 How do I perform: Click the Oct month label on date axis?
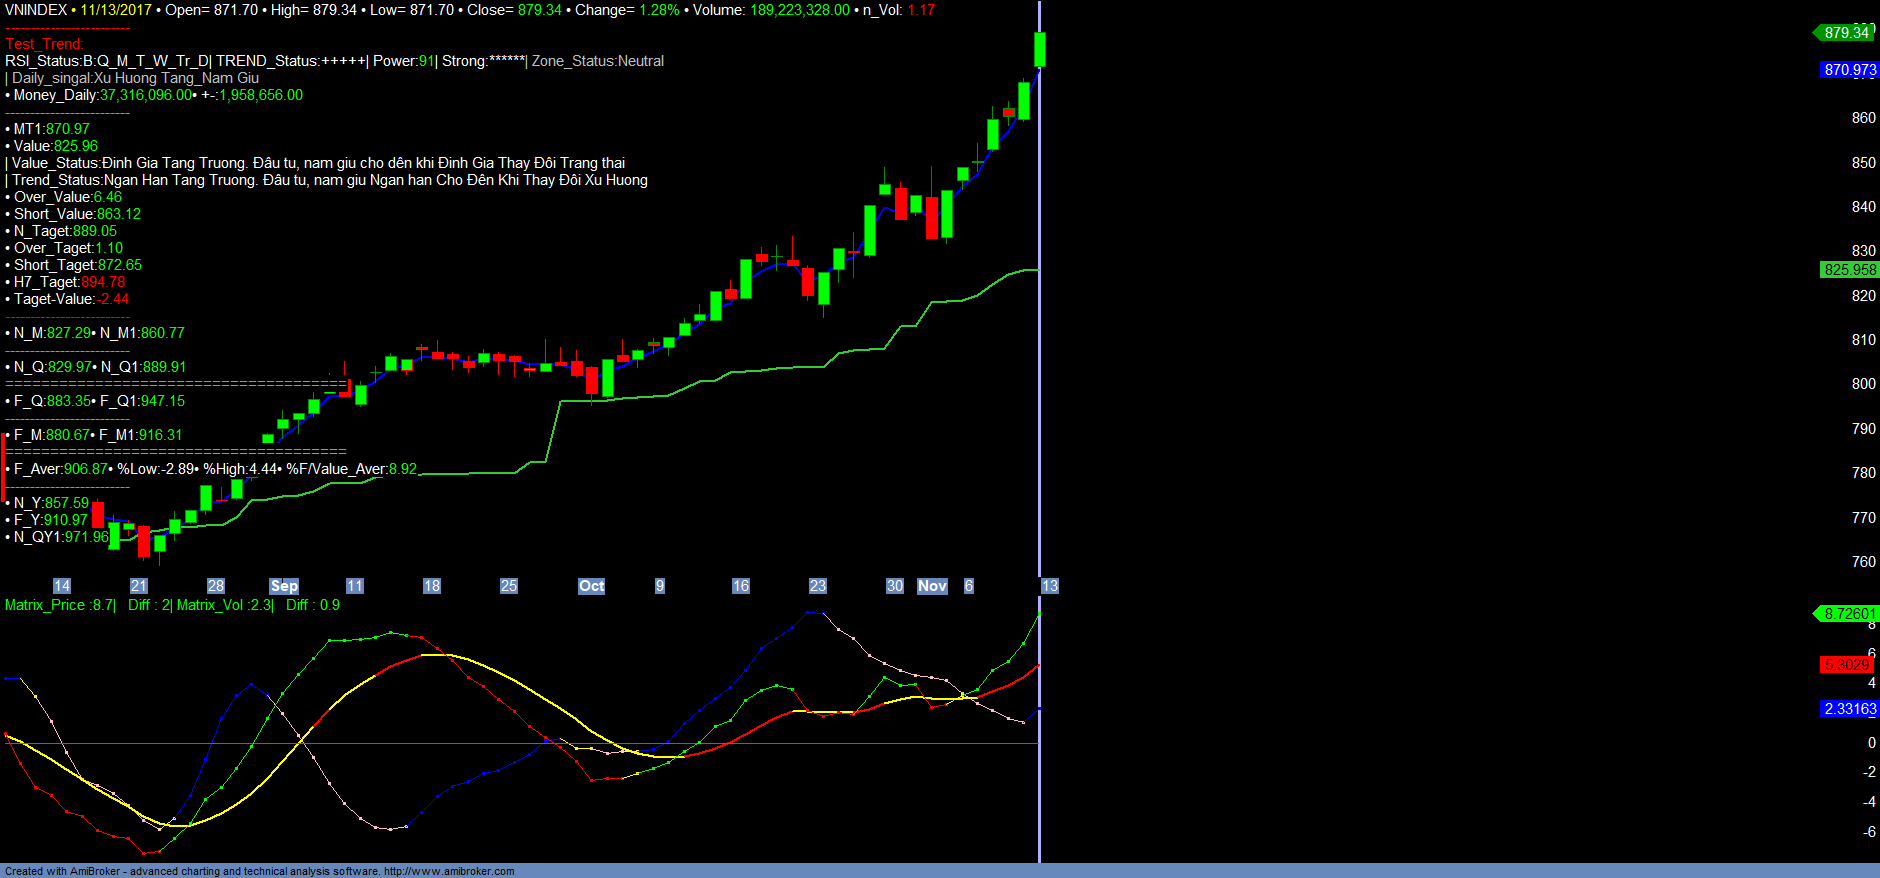click(591, 586)
